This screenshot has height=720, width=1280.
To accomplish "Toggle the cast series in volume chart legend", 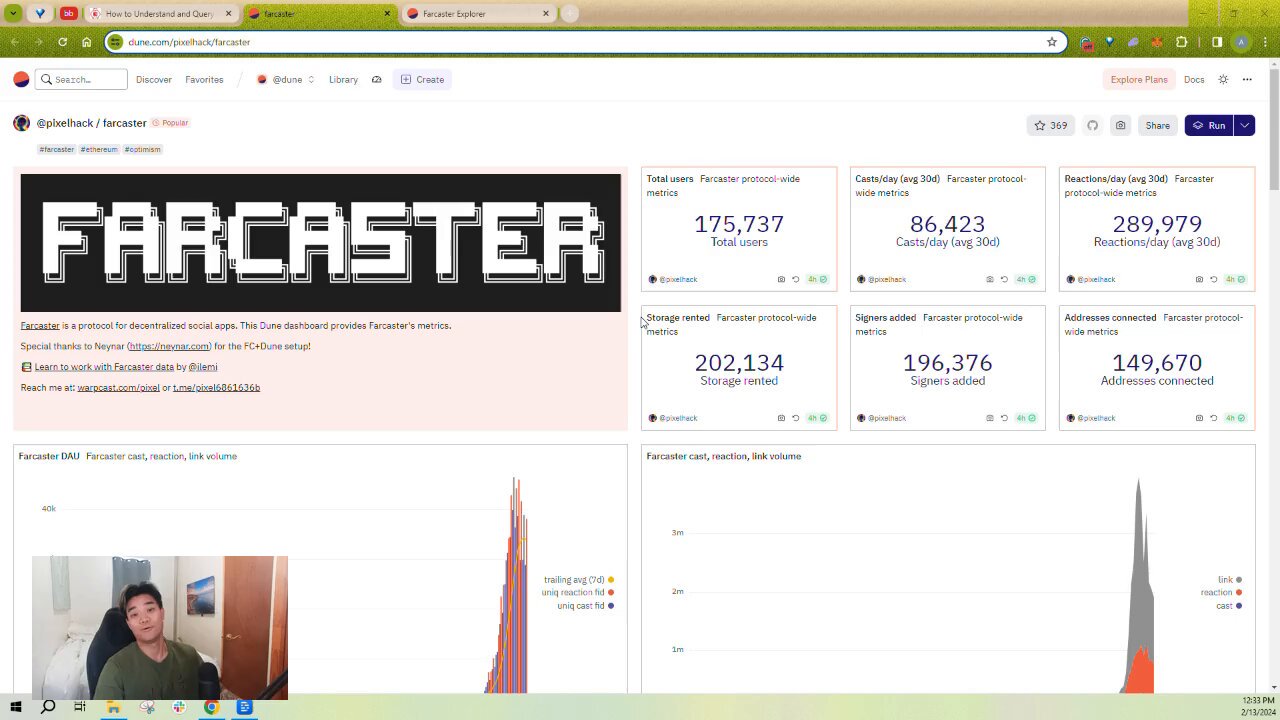I will (1229, 606).
